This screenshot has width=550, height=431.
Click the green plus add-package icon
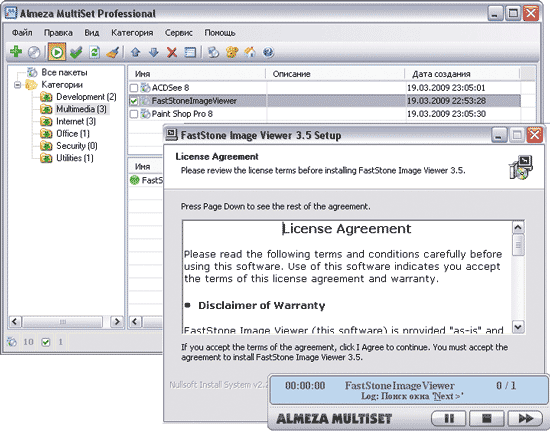click(x=15, y=52)
